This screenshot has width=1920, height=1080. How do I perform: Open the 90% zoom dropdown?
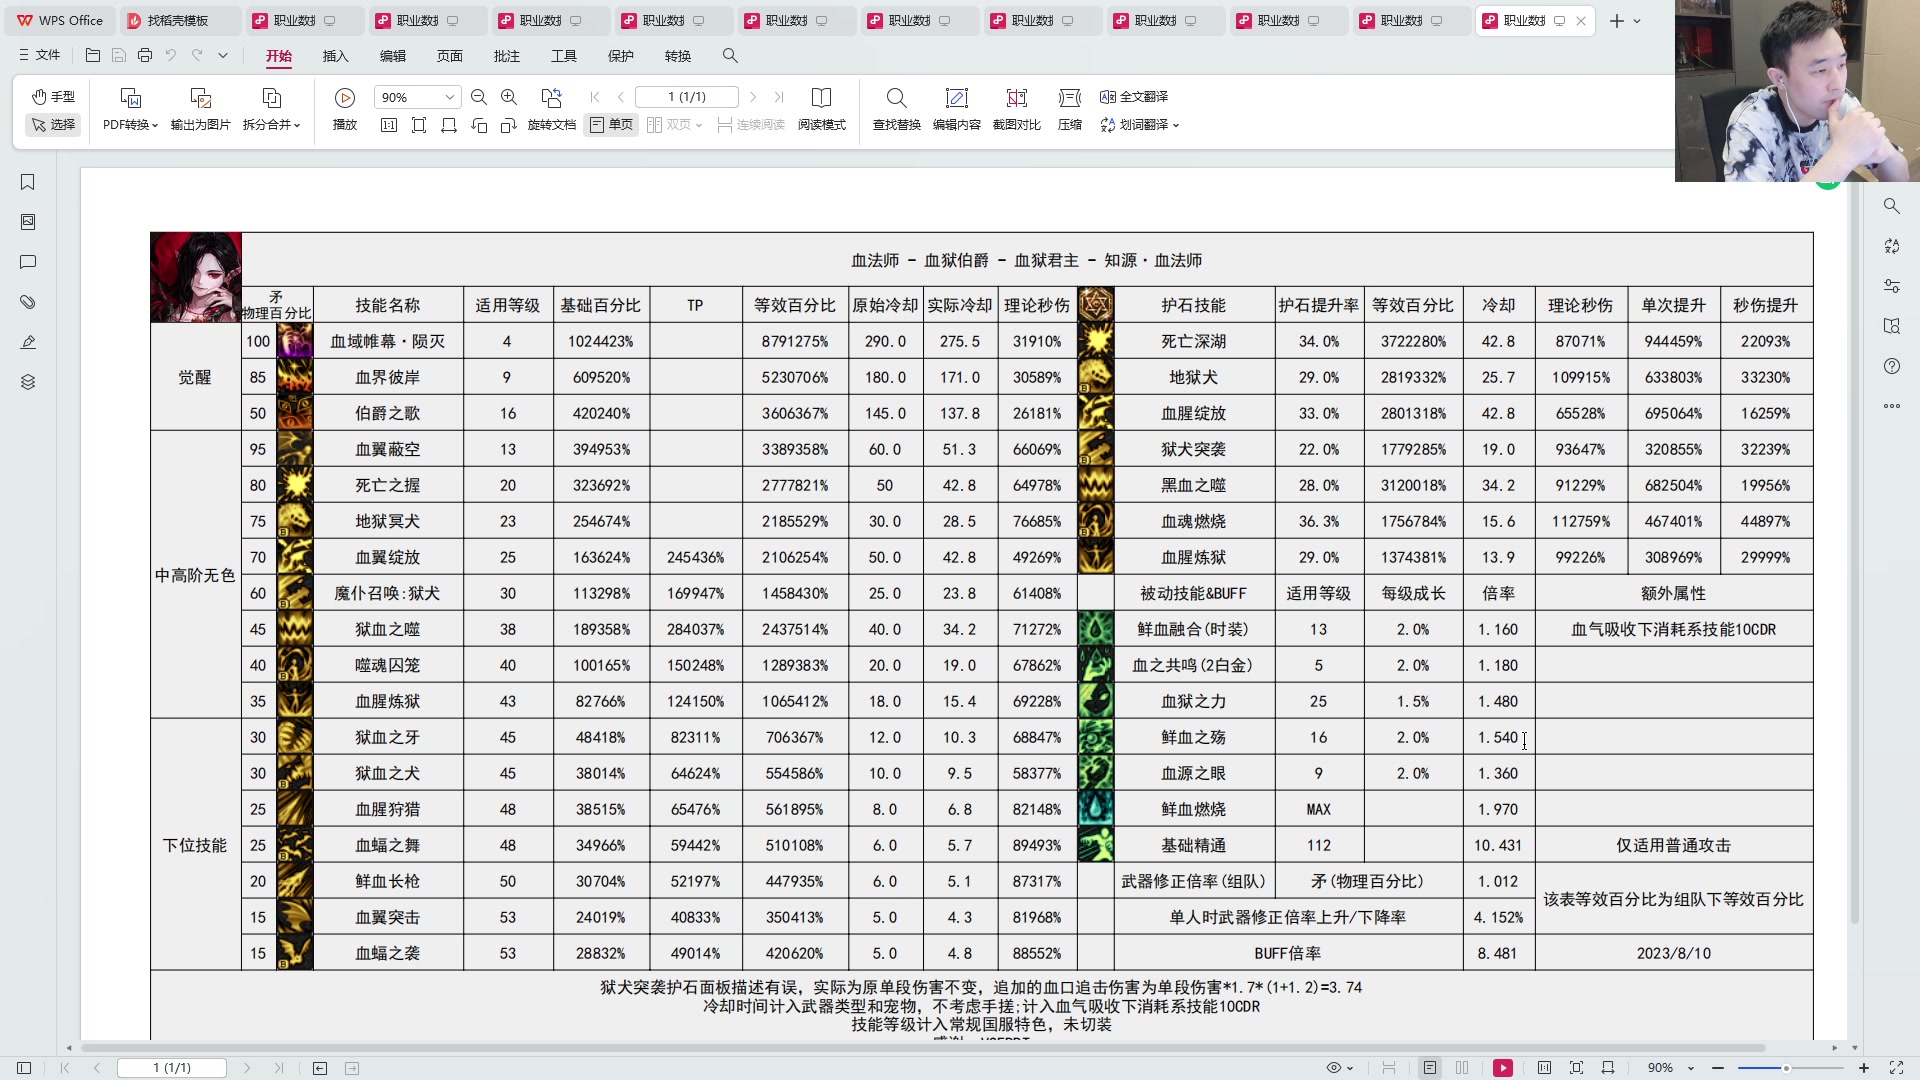(x=416, y=96)
